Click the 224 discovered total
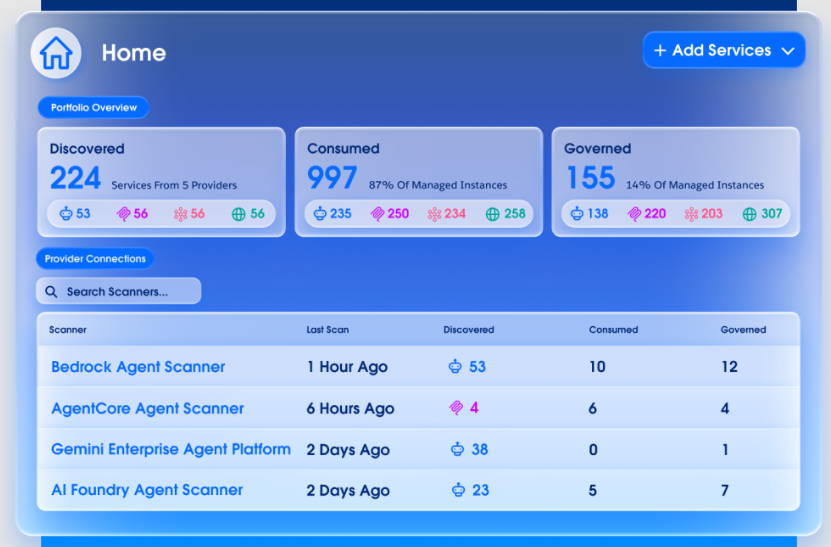831x547 pixels. point(75,178)
